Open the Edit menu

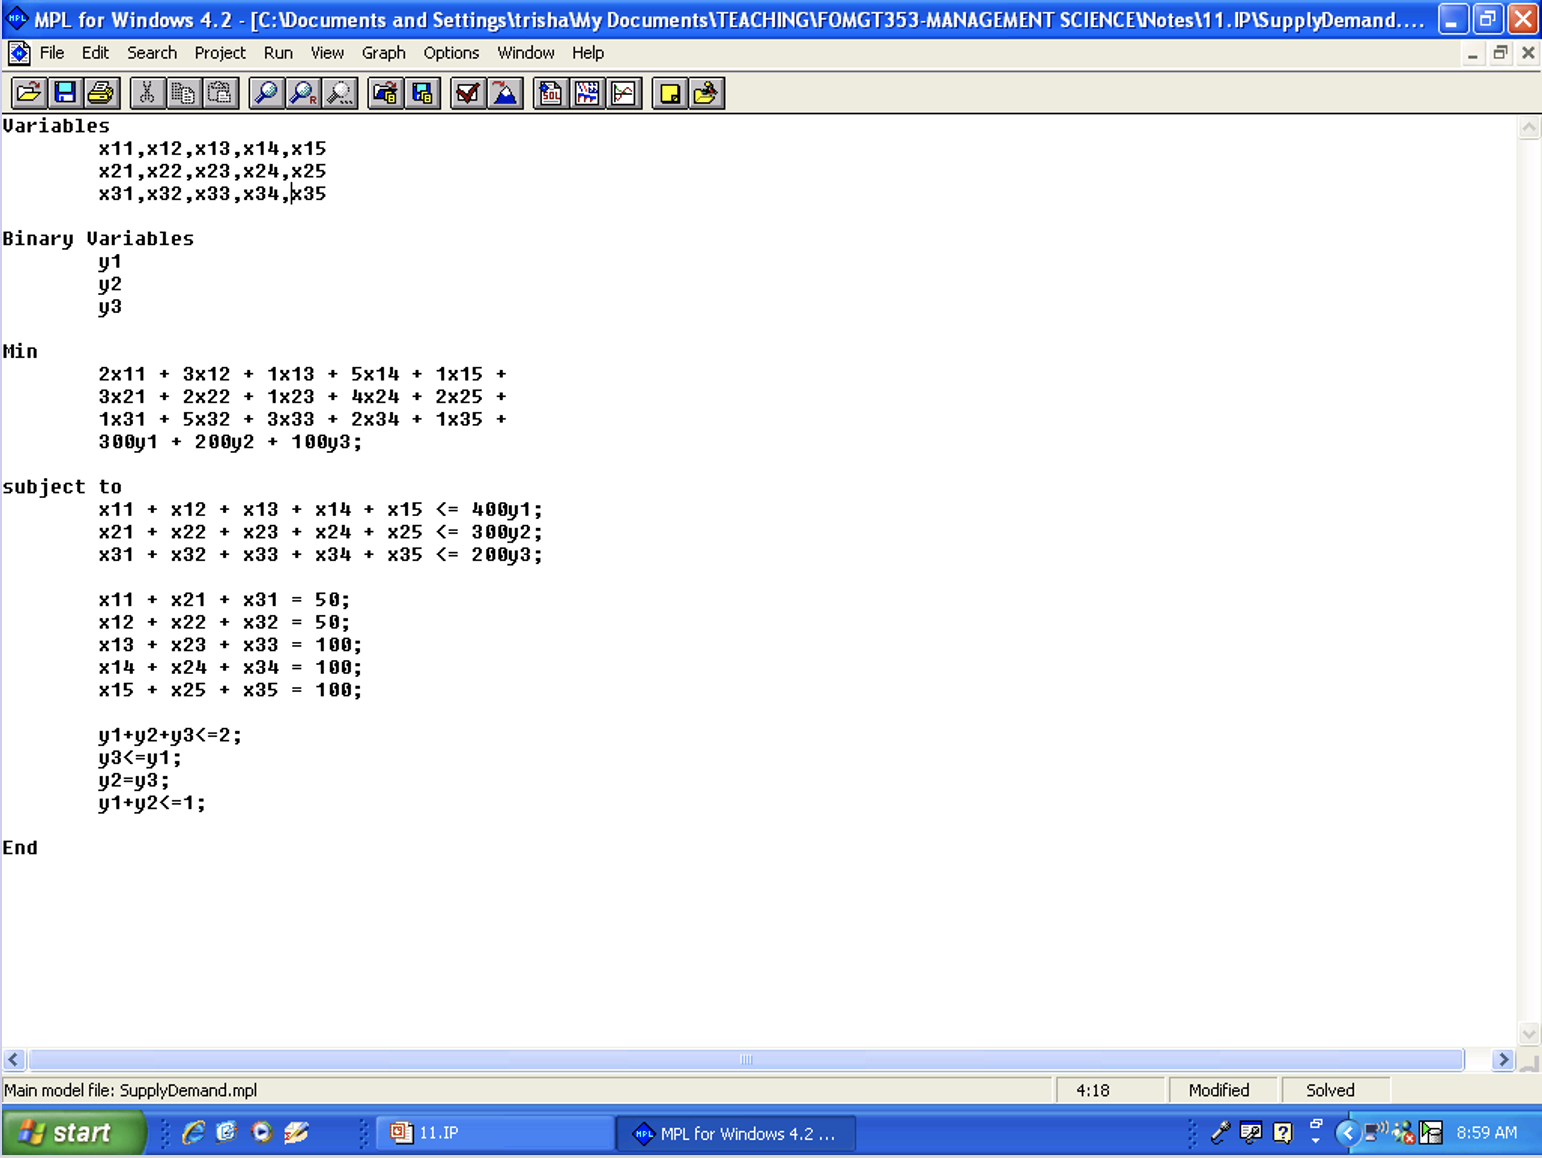(95, 53)
